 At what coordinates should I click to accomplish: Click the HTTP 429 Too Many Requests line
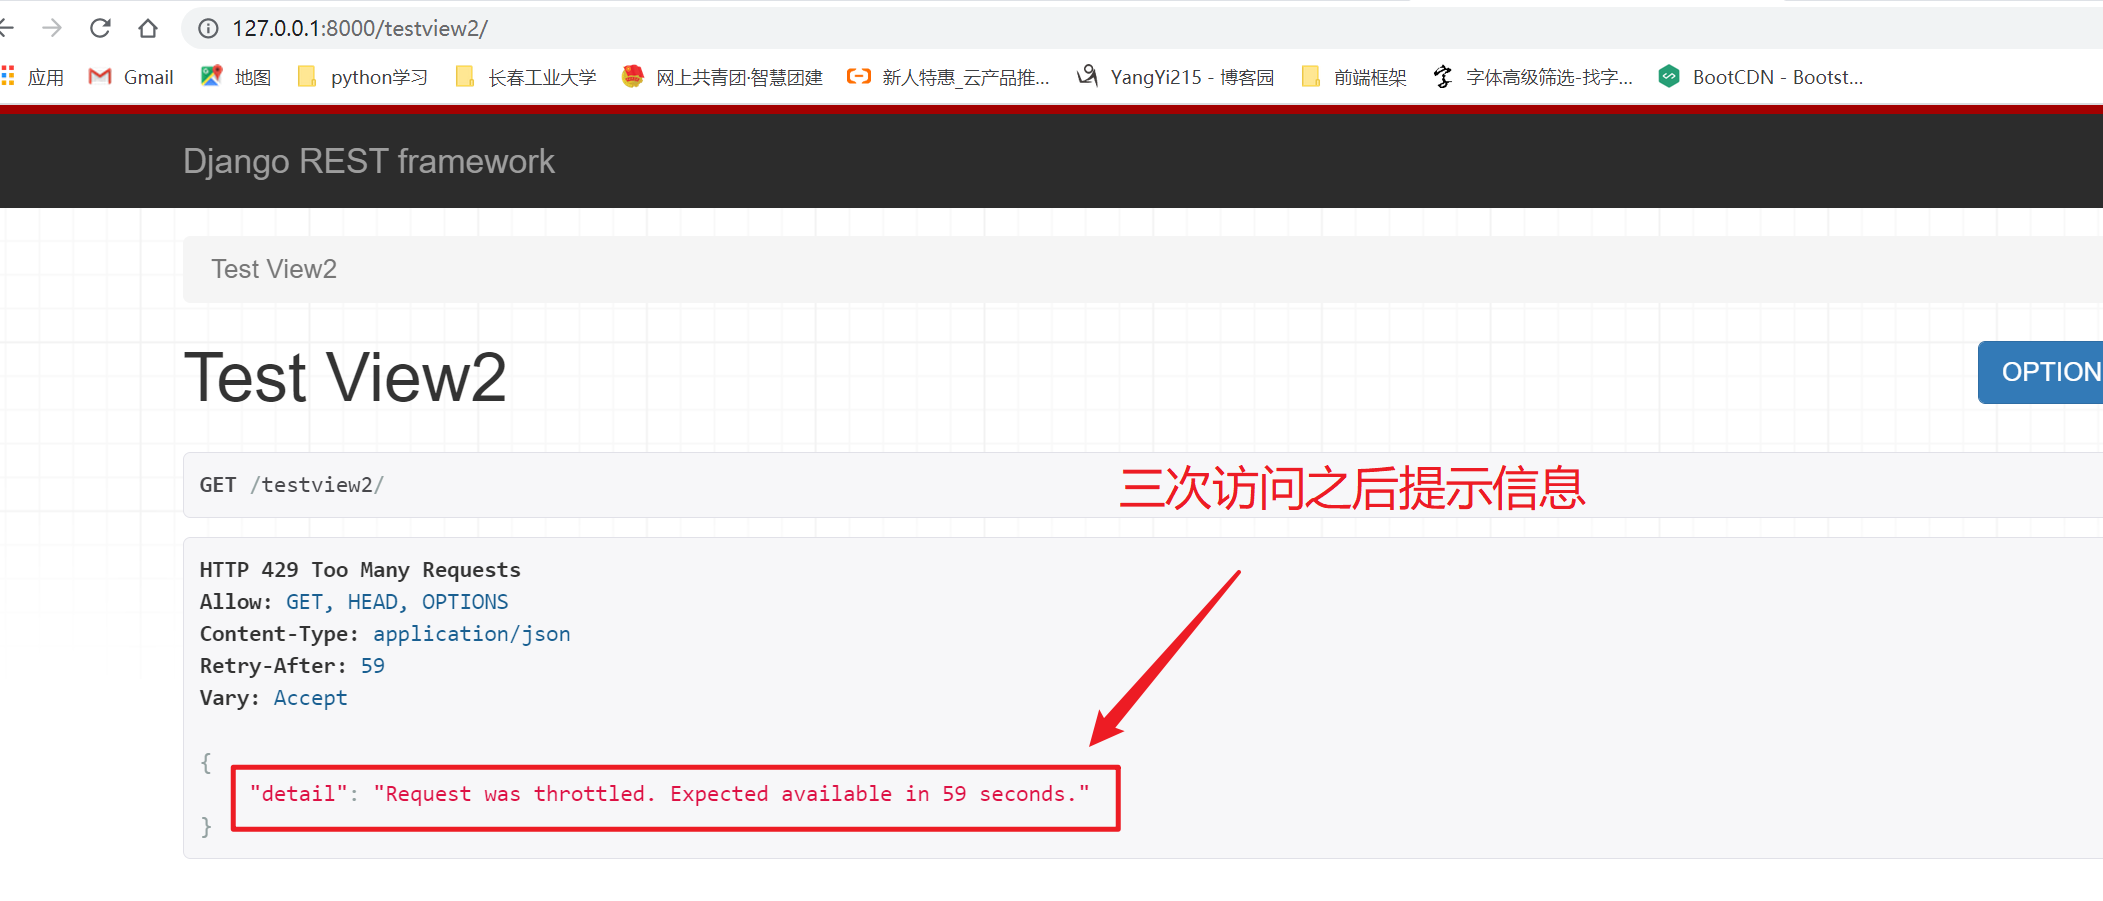pyautogui.click(x=360, y=570)
